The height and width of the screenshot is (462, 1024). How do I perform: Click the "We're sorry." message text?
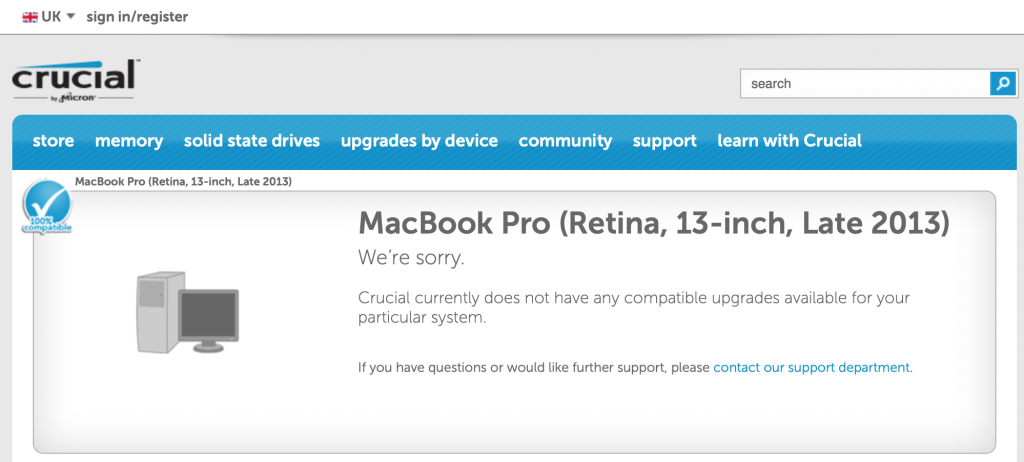(412, 258)
